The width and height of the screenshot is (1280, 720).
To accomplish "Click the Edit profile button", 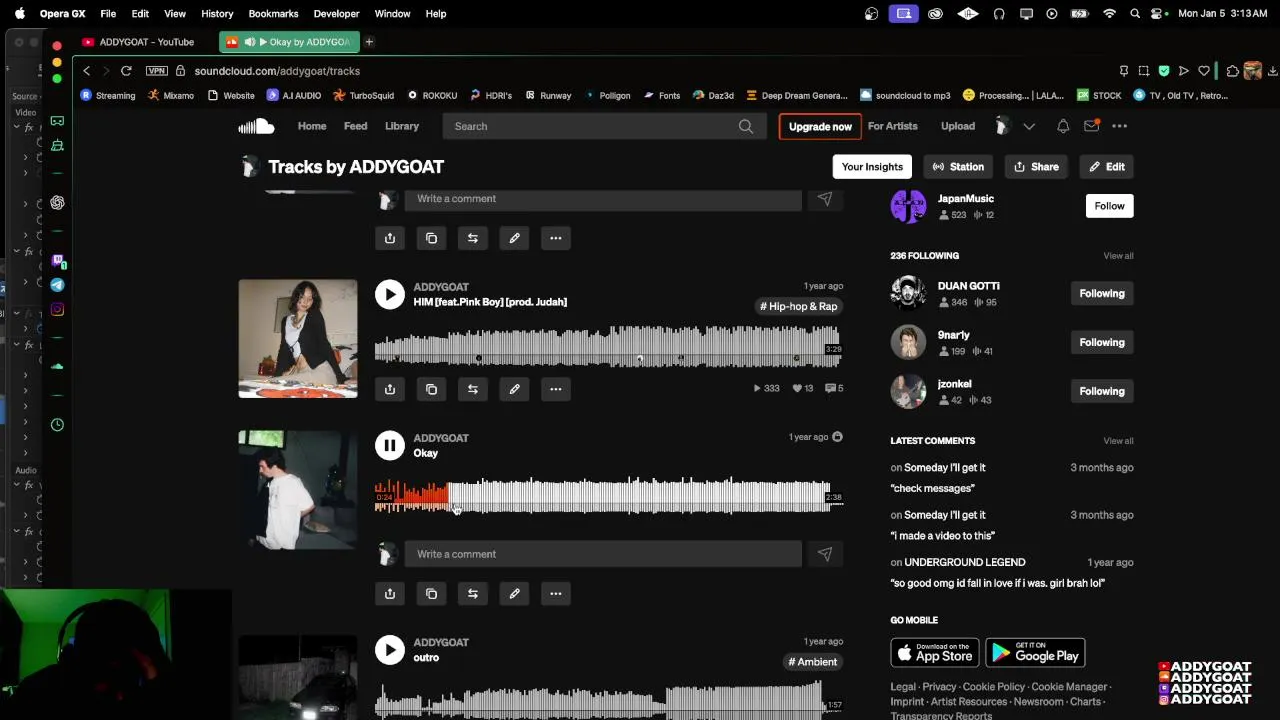I will (x=1107, y=167).
